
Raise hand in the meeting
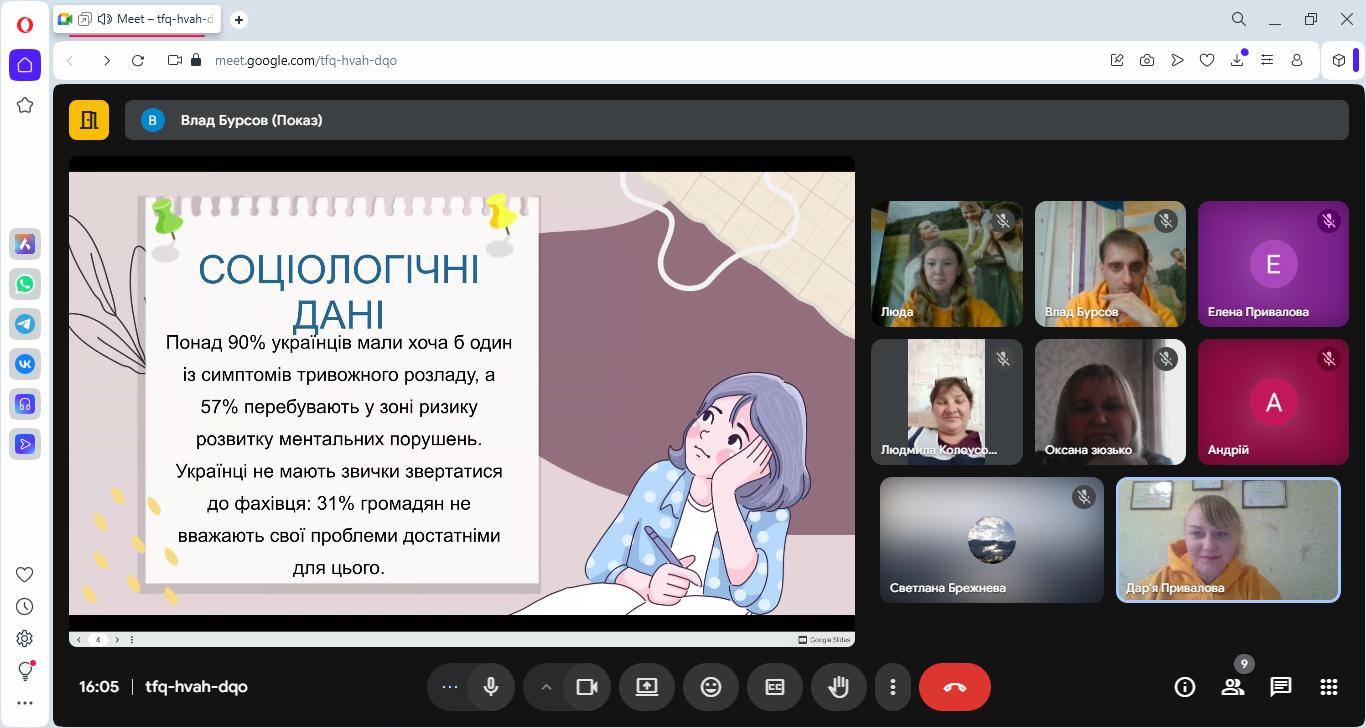click(838, 687)
